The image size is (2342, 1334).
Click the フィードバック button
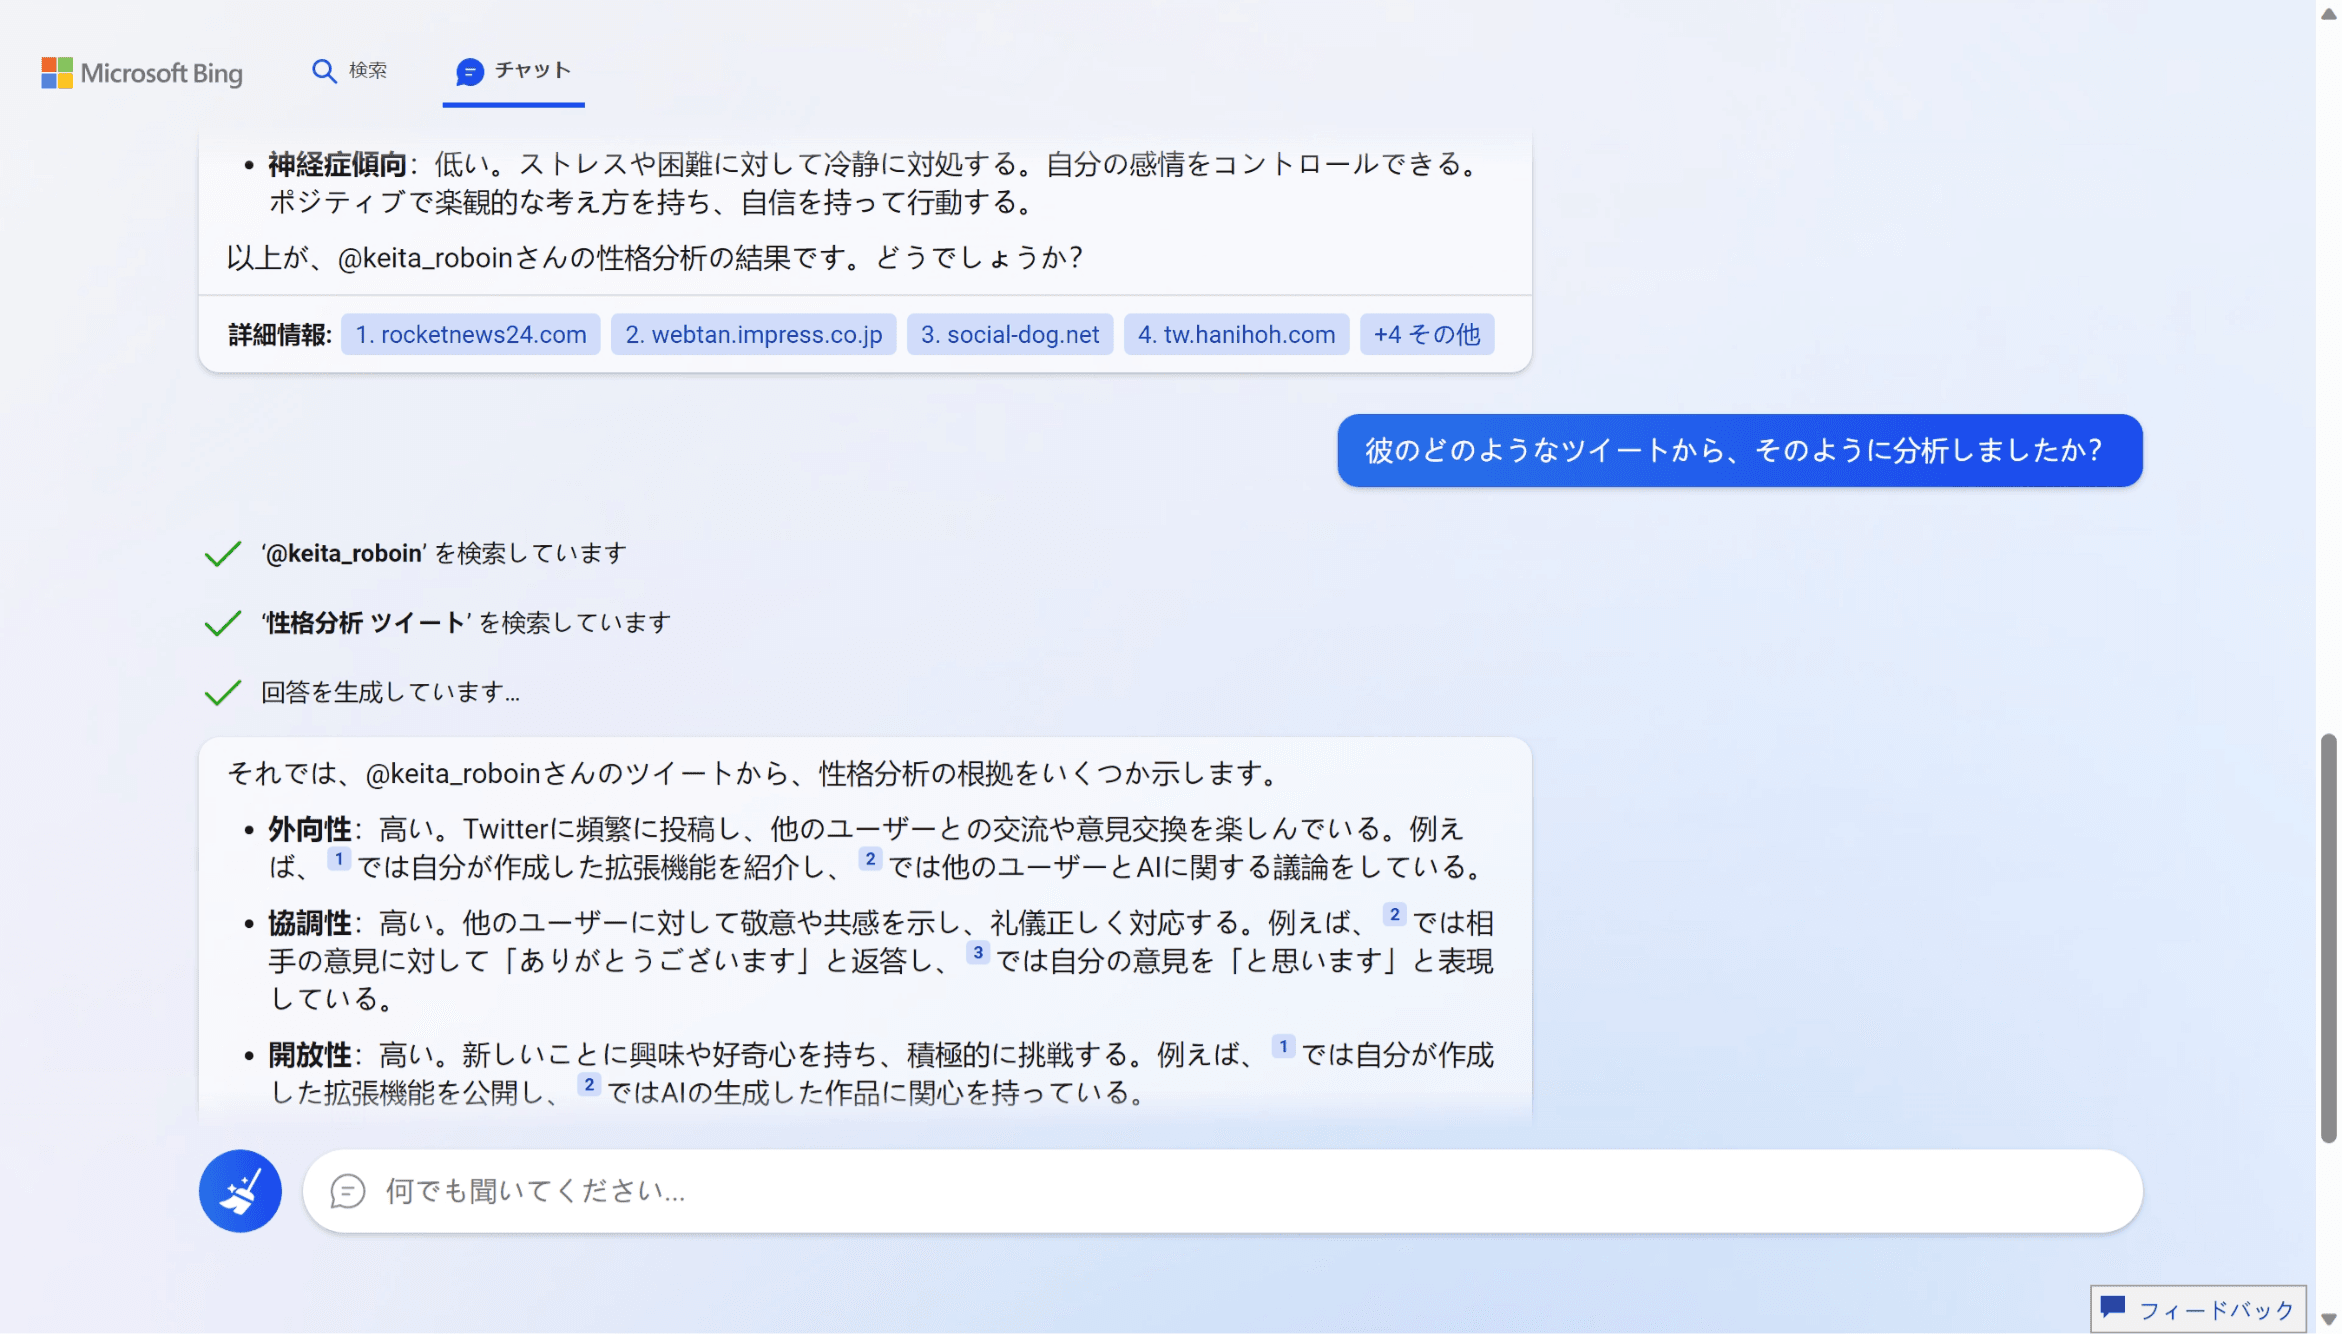(x=2198, y=1309)
